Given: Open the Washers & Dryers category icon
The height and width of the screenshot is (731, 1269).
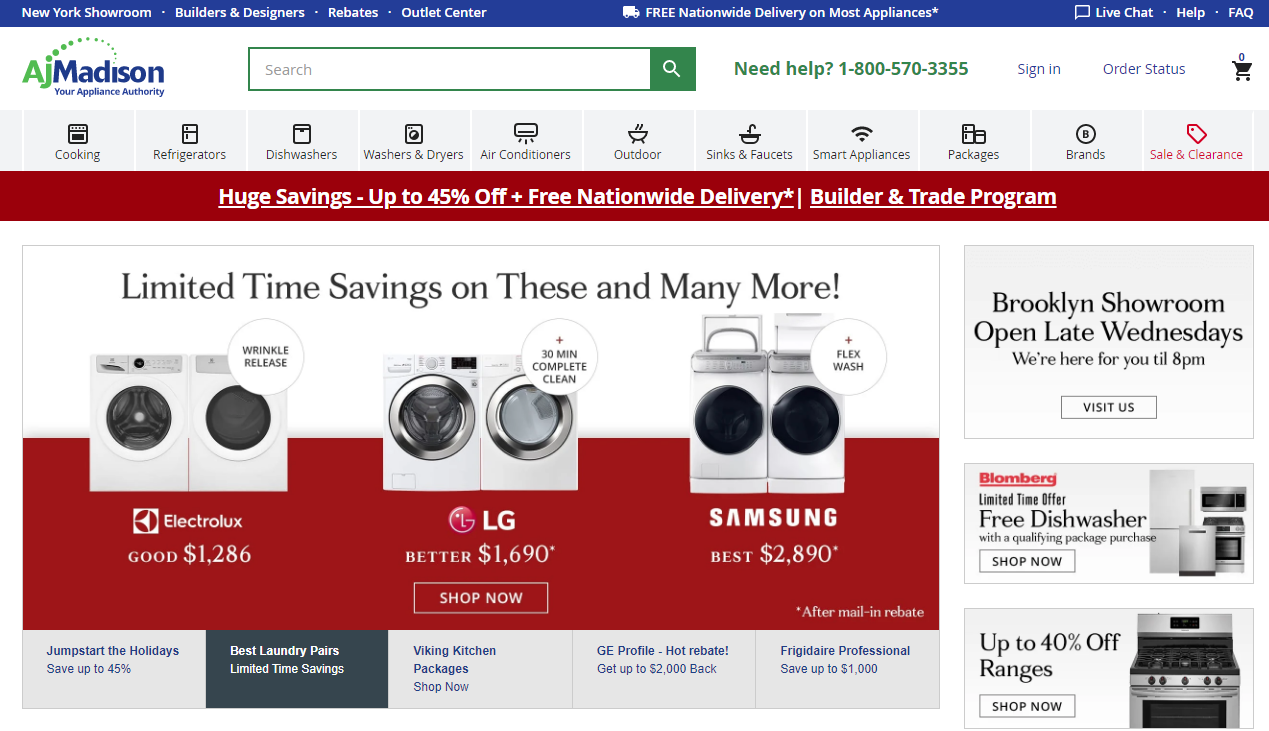Looking at the screenshot, I should point(414,134).
